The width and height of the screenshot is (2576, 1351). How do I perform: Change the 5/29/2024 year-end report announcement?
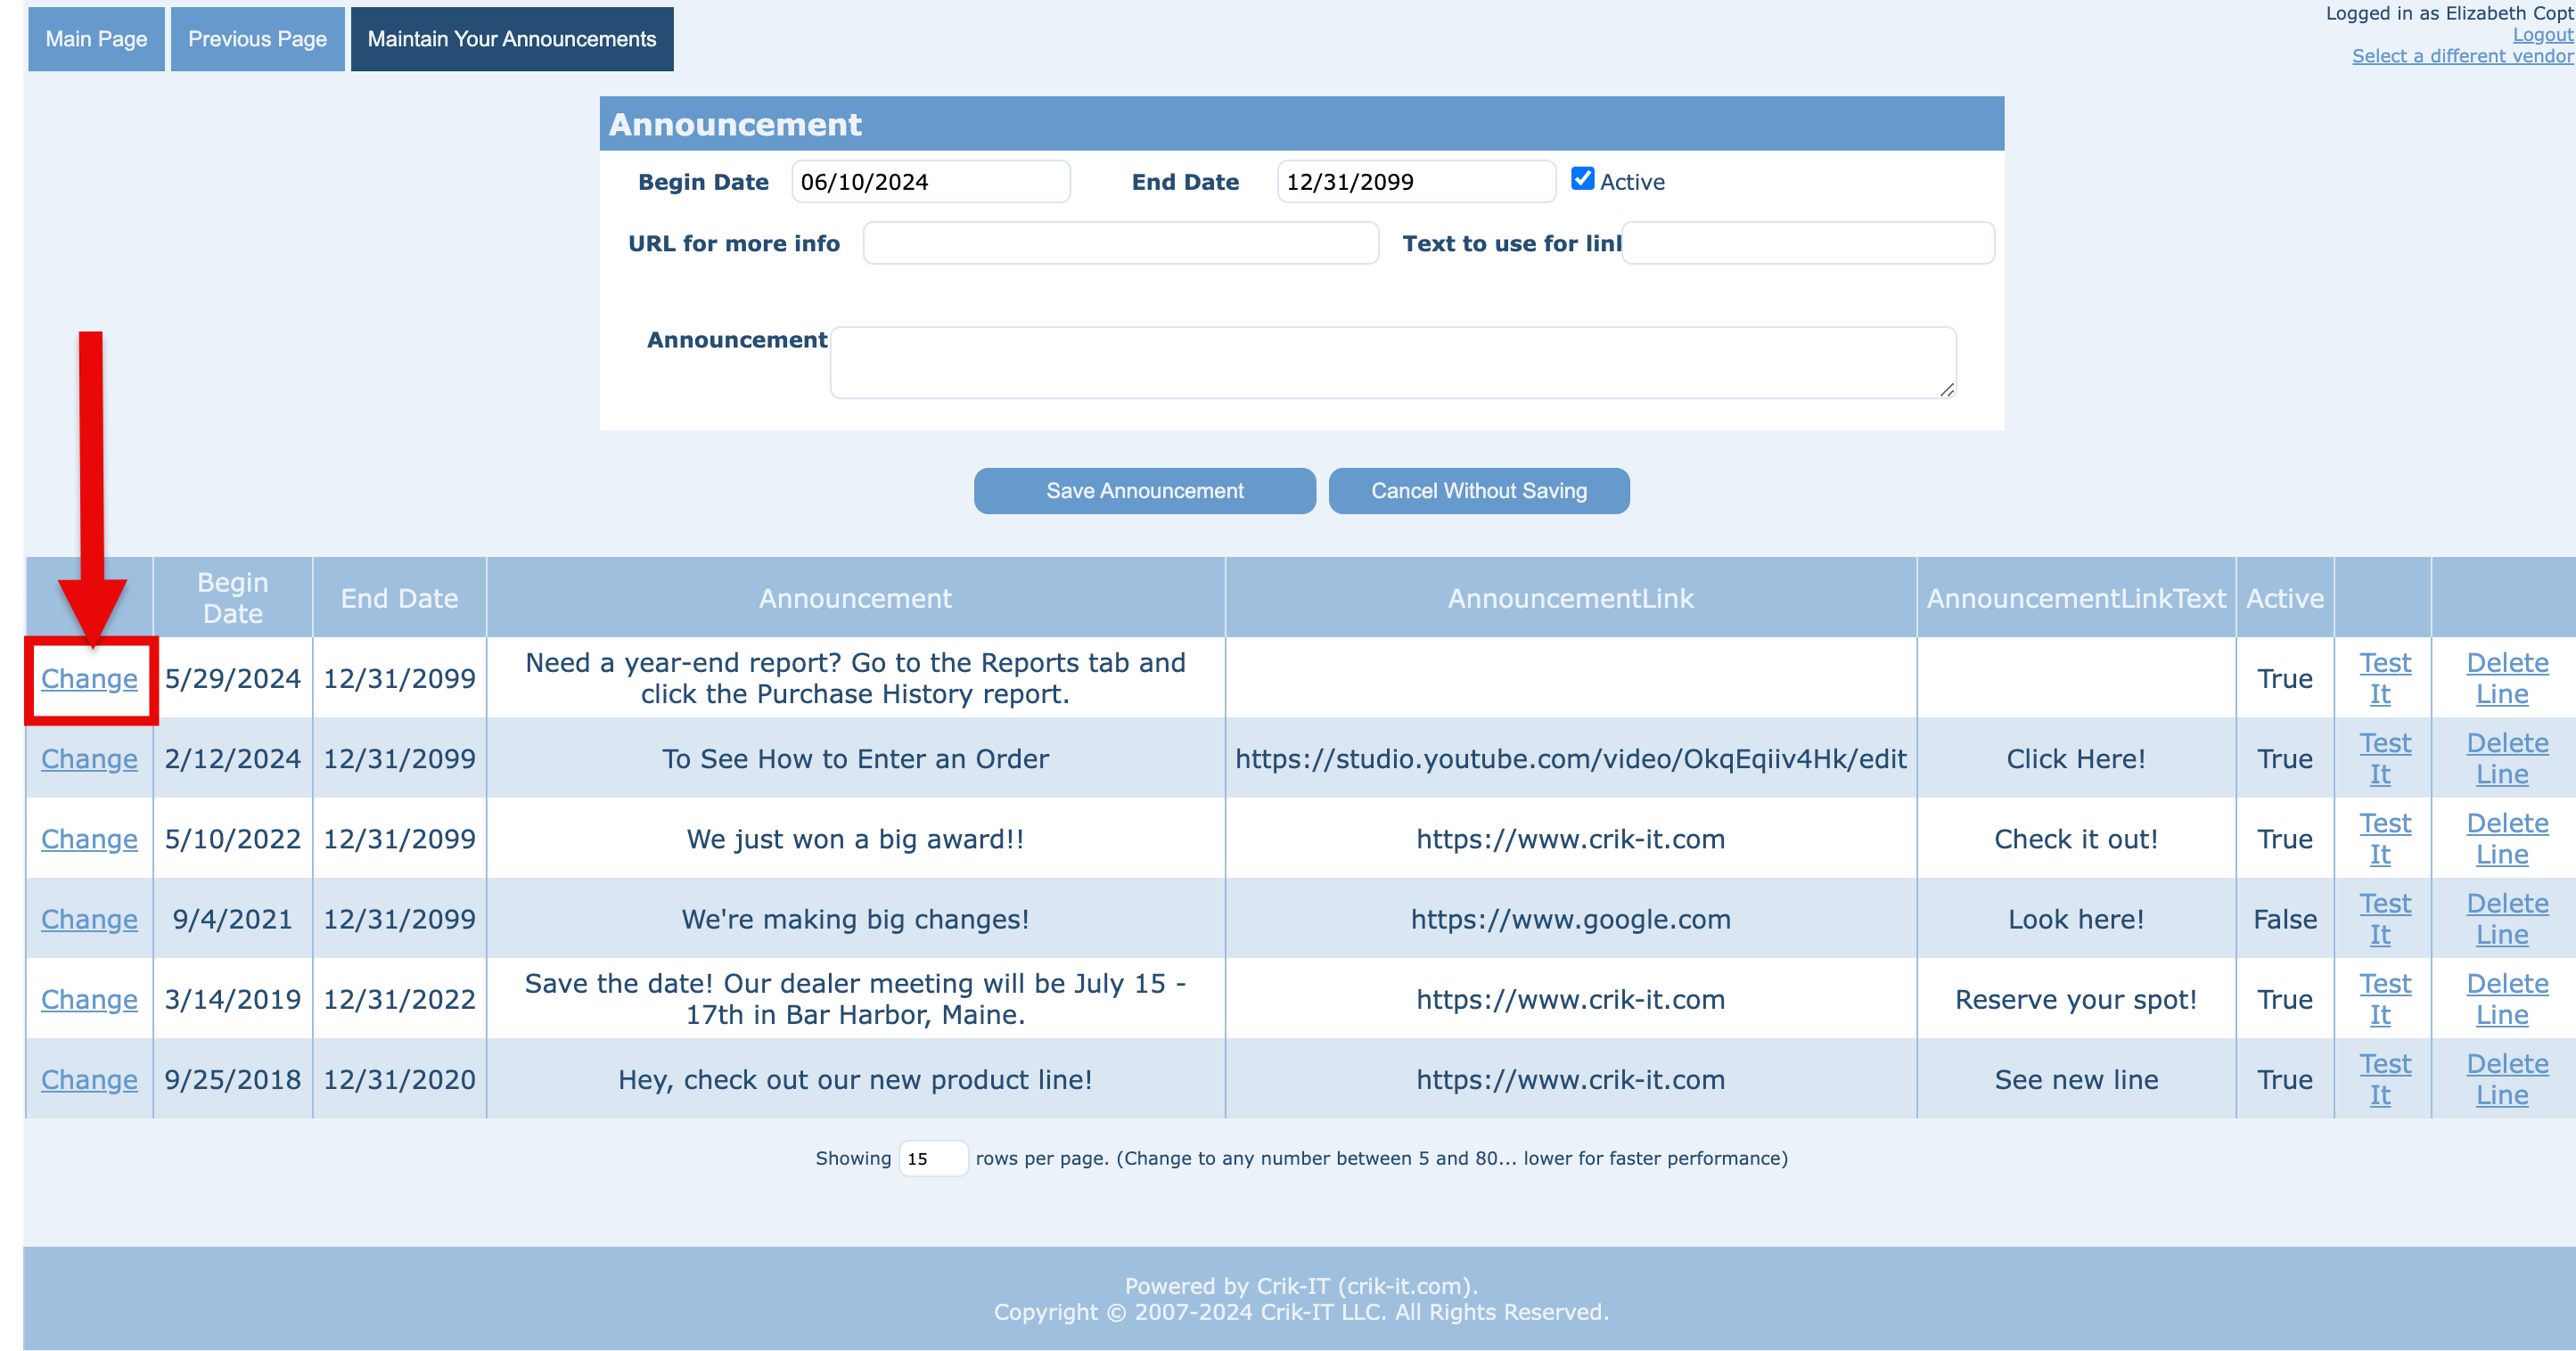point(89,679)
